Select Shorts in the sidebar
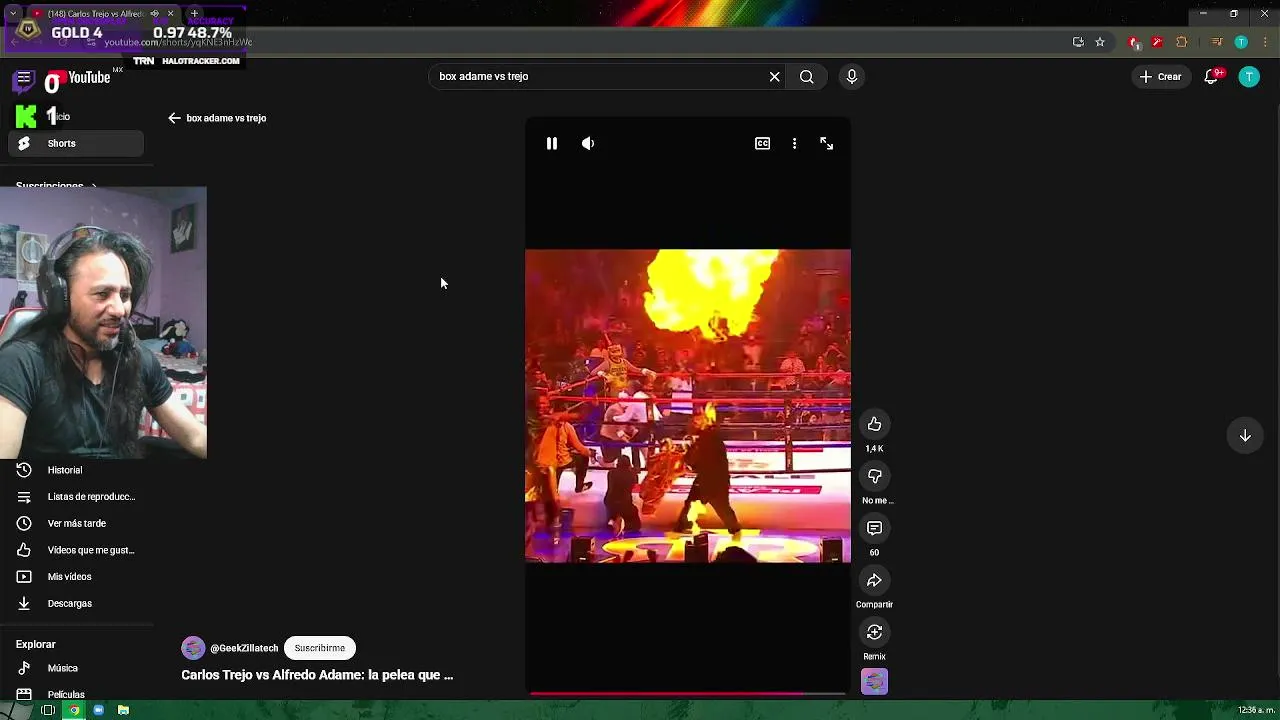The width and height of the screenshot is (1280, 720). (x=76, y=144)
